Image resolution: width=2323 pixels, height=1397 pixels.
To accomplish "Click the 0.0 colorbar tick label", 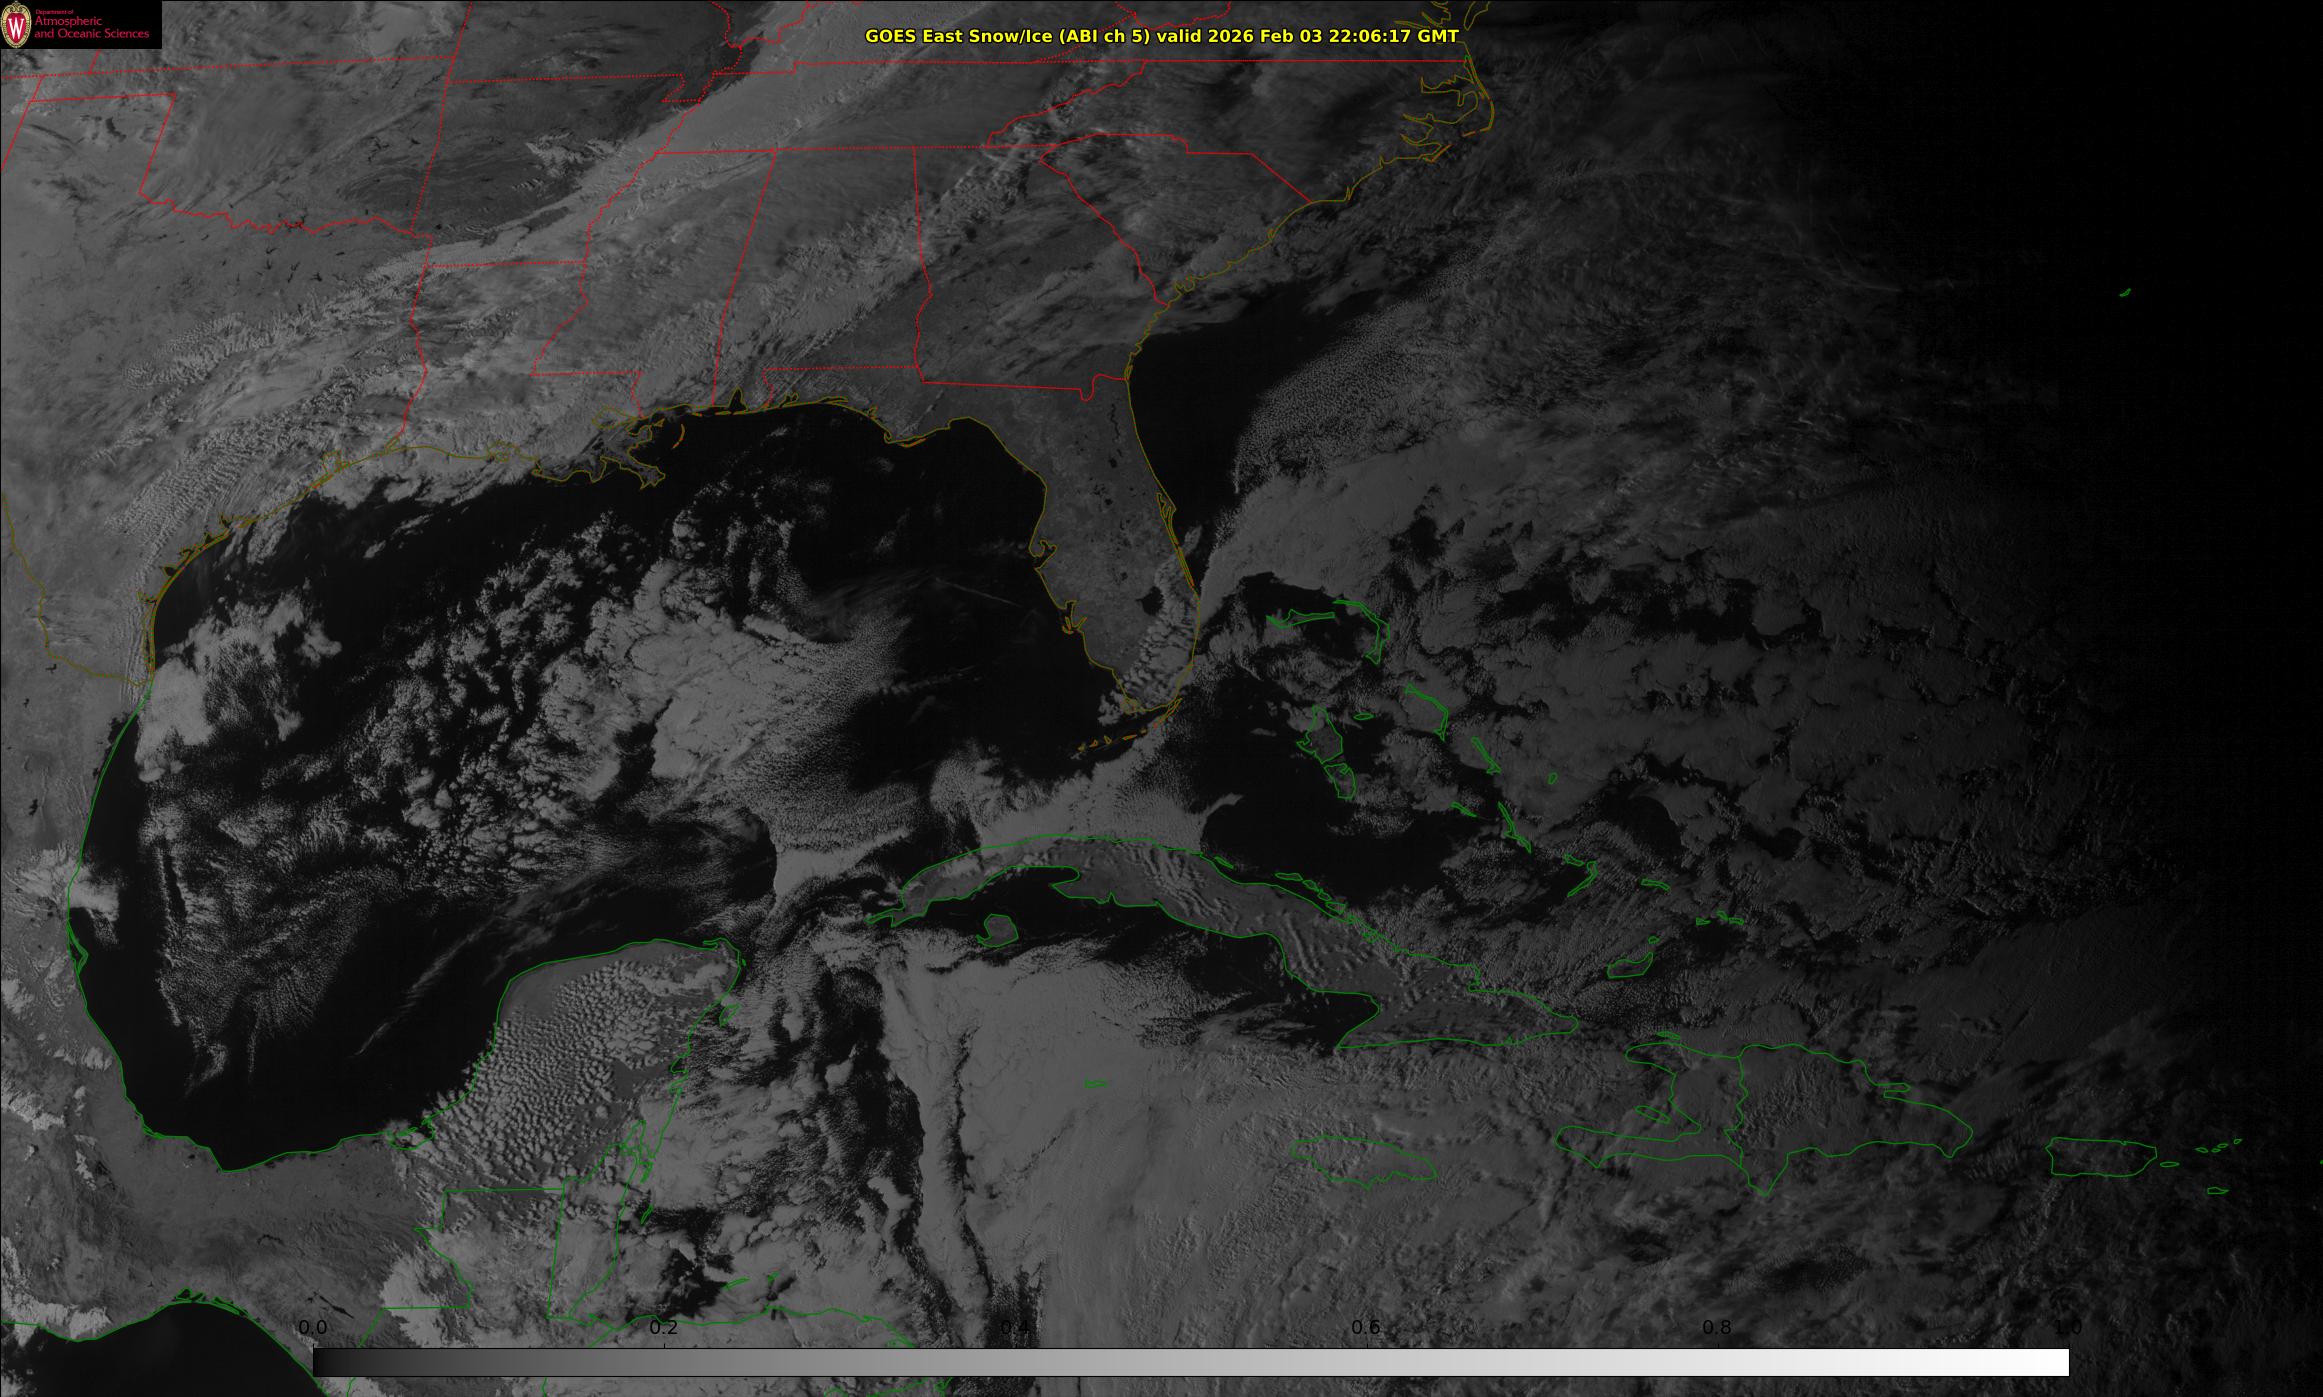I will 313,1328.
